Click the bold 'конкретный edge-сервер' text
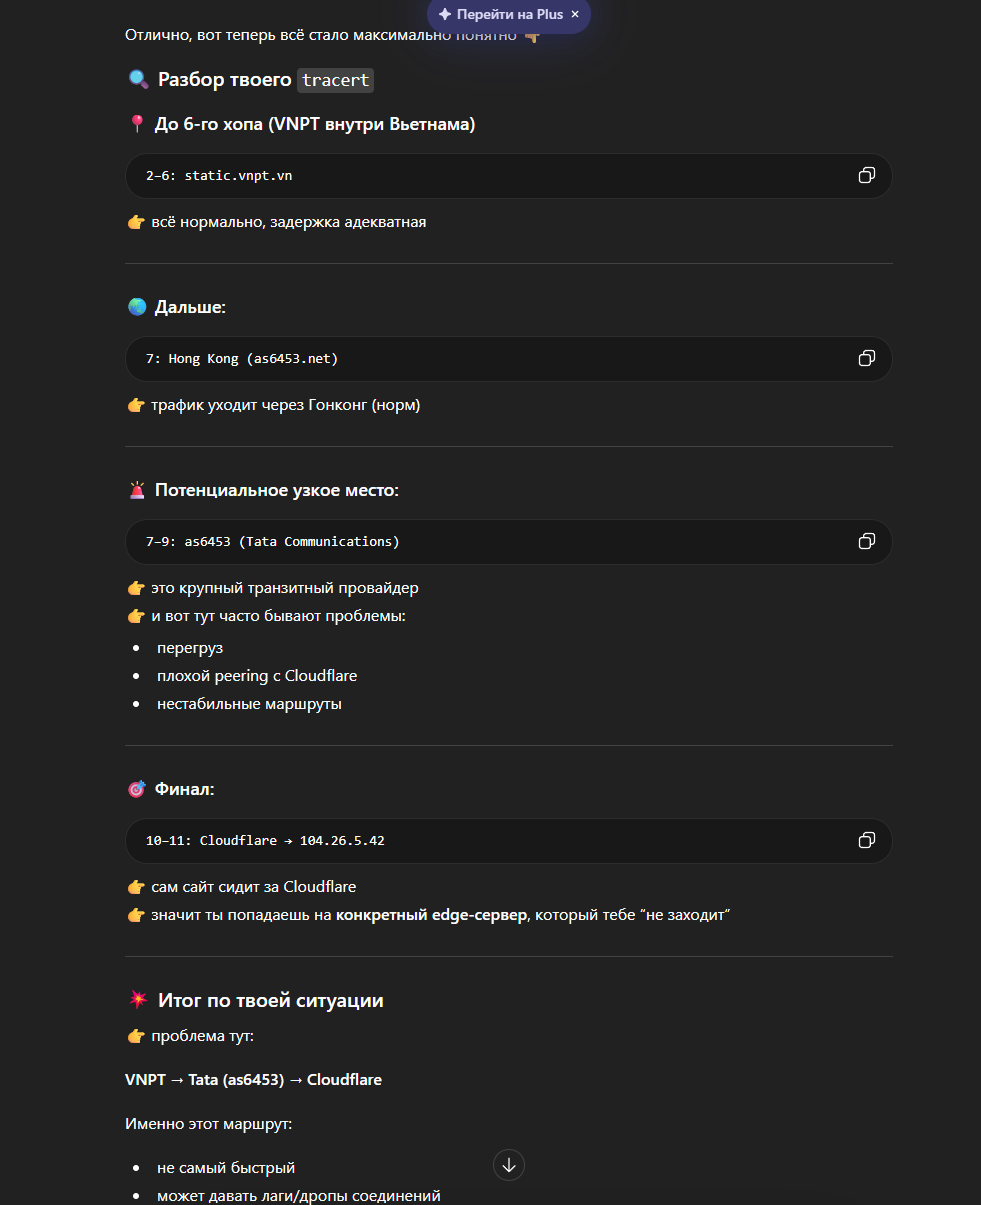This screenshot has width=981, height=1205. pyautogui.click(x=431, y=915)
